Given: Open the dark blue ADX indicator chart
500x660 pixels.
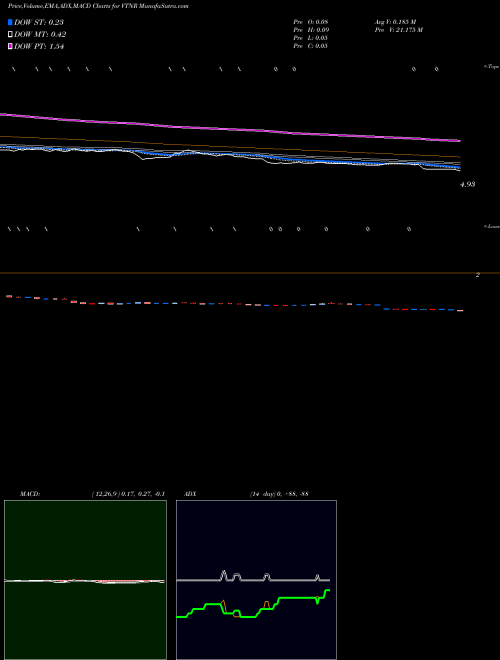Looking at the screenshot, I should pos(256,580).
